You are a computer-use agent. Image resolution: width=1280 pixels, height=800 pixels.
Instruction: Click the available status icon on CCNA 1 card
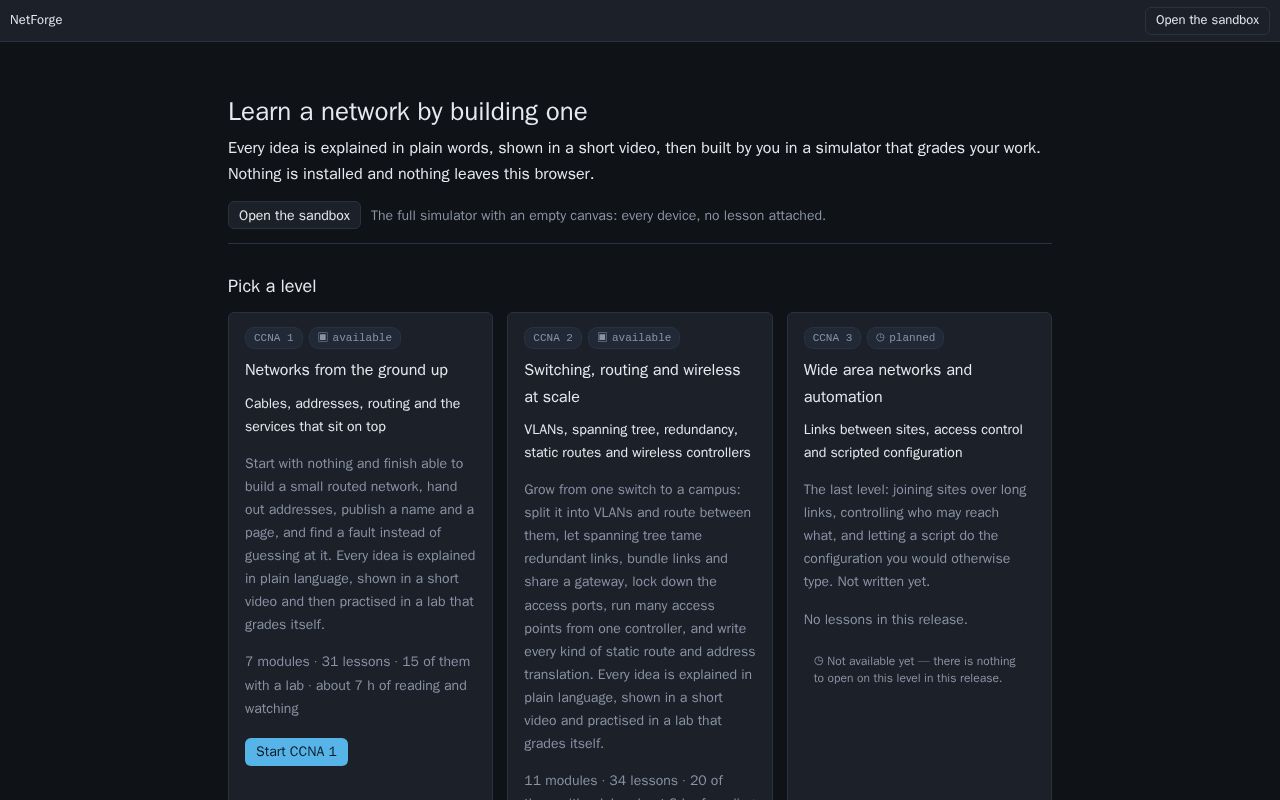(323, 337)
